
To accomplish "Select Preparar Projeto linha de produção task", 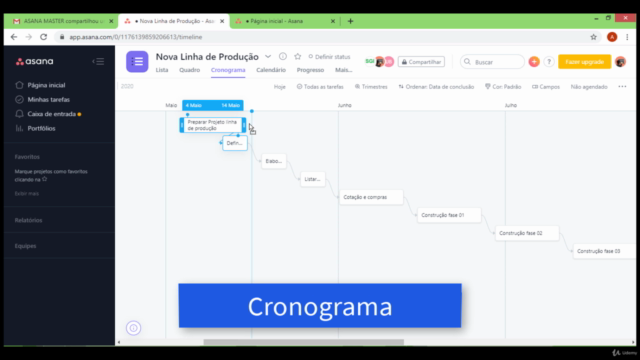I will (213, 125).
